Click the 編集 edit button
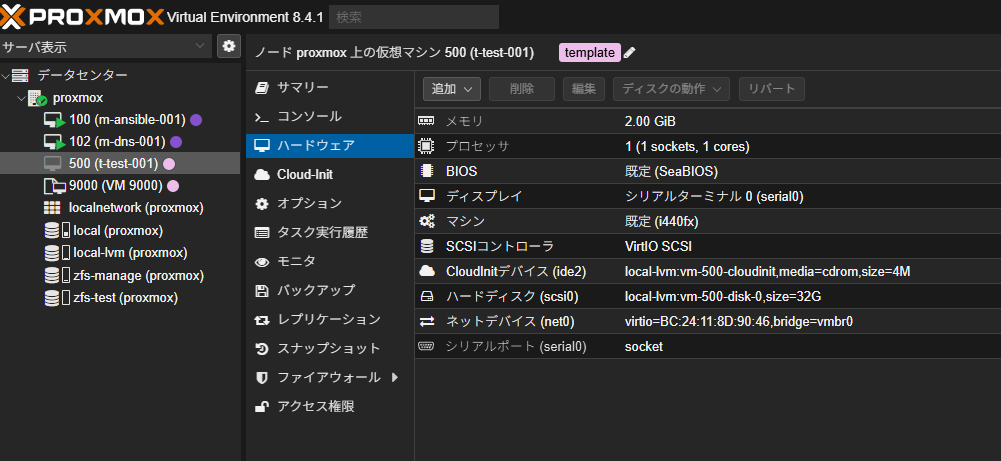This screenshot has height=461, width=1001. 584,89
